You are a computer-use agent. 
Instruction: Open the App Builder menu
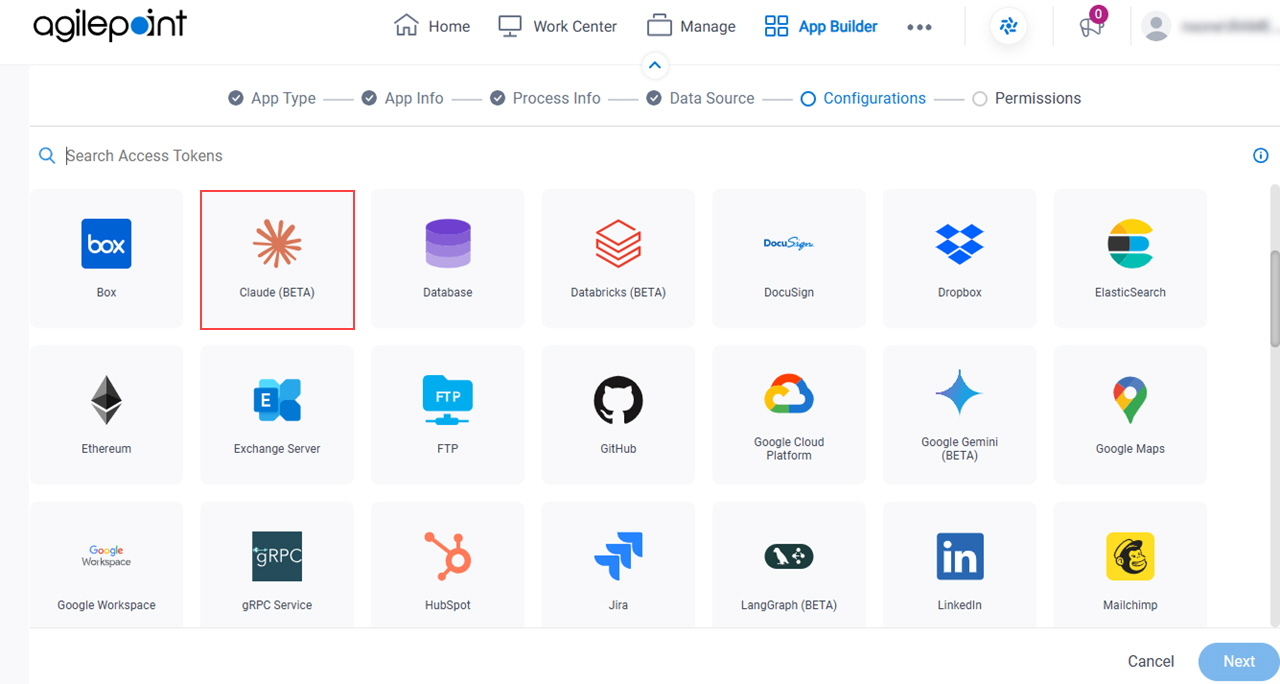point(821,27)
